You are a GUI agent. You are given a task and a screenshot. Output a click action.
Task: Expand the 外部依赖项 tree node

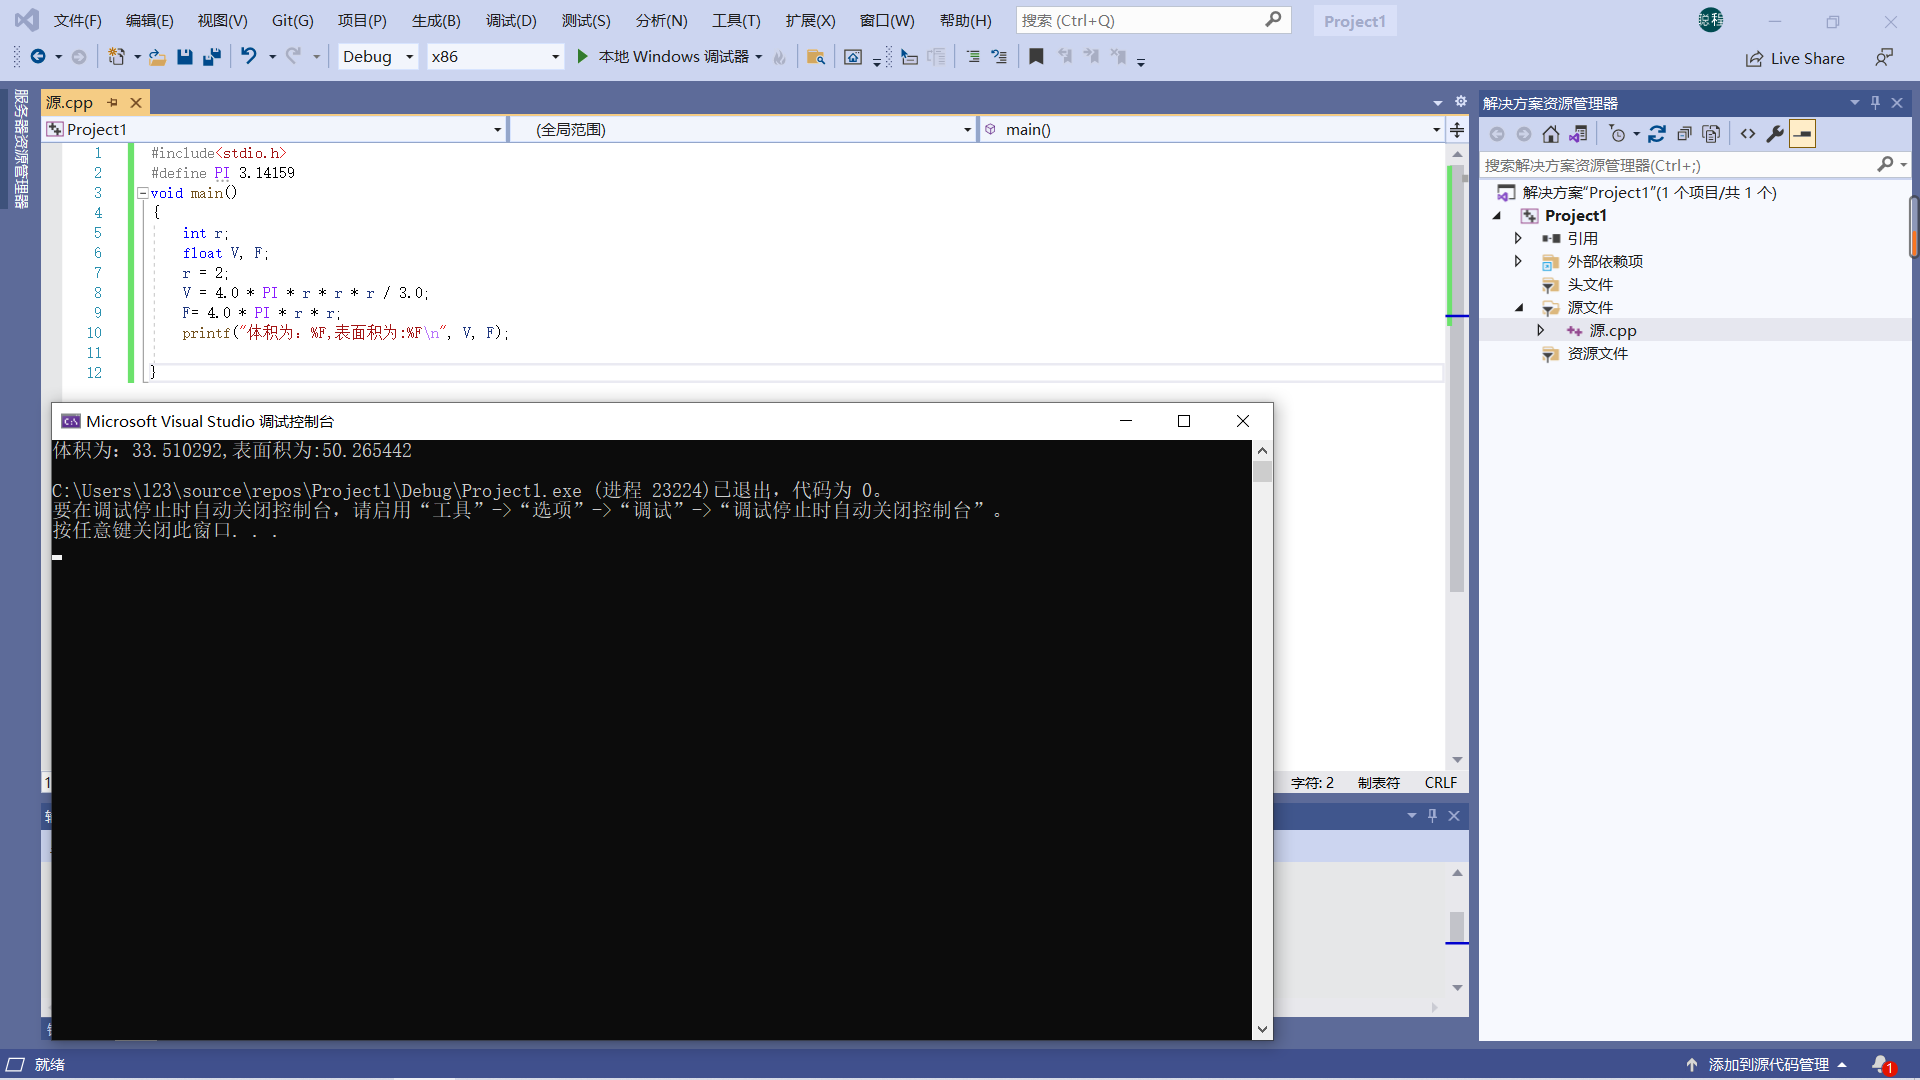1518,261
